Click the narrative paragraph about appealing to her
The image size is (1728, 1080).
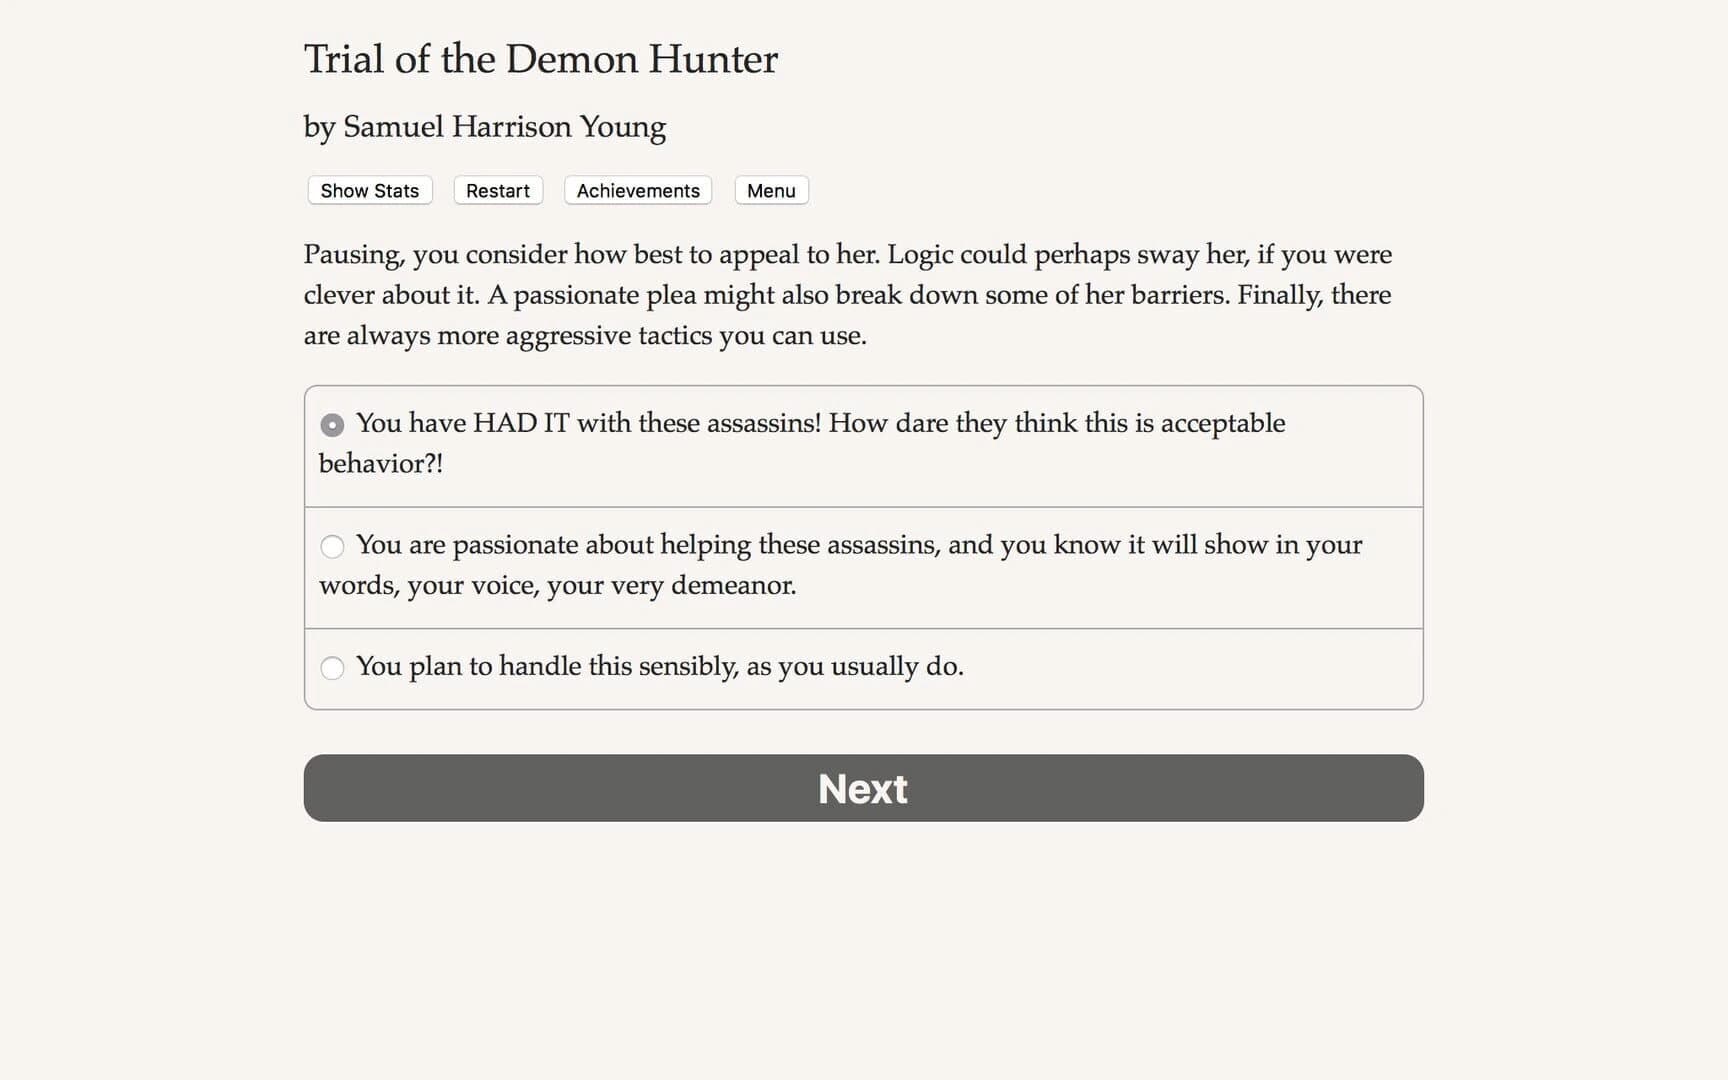[847, 294]
